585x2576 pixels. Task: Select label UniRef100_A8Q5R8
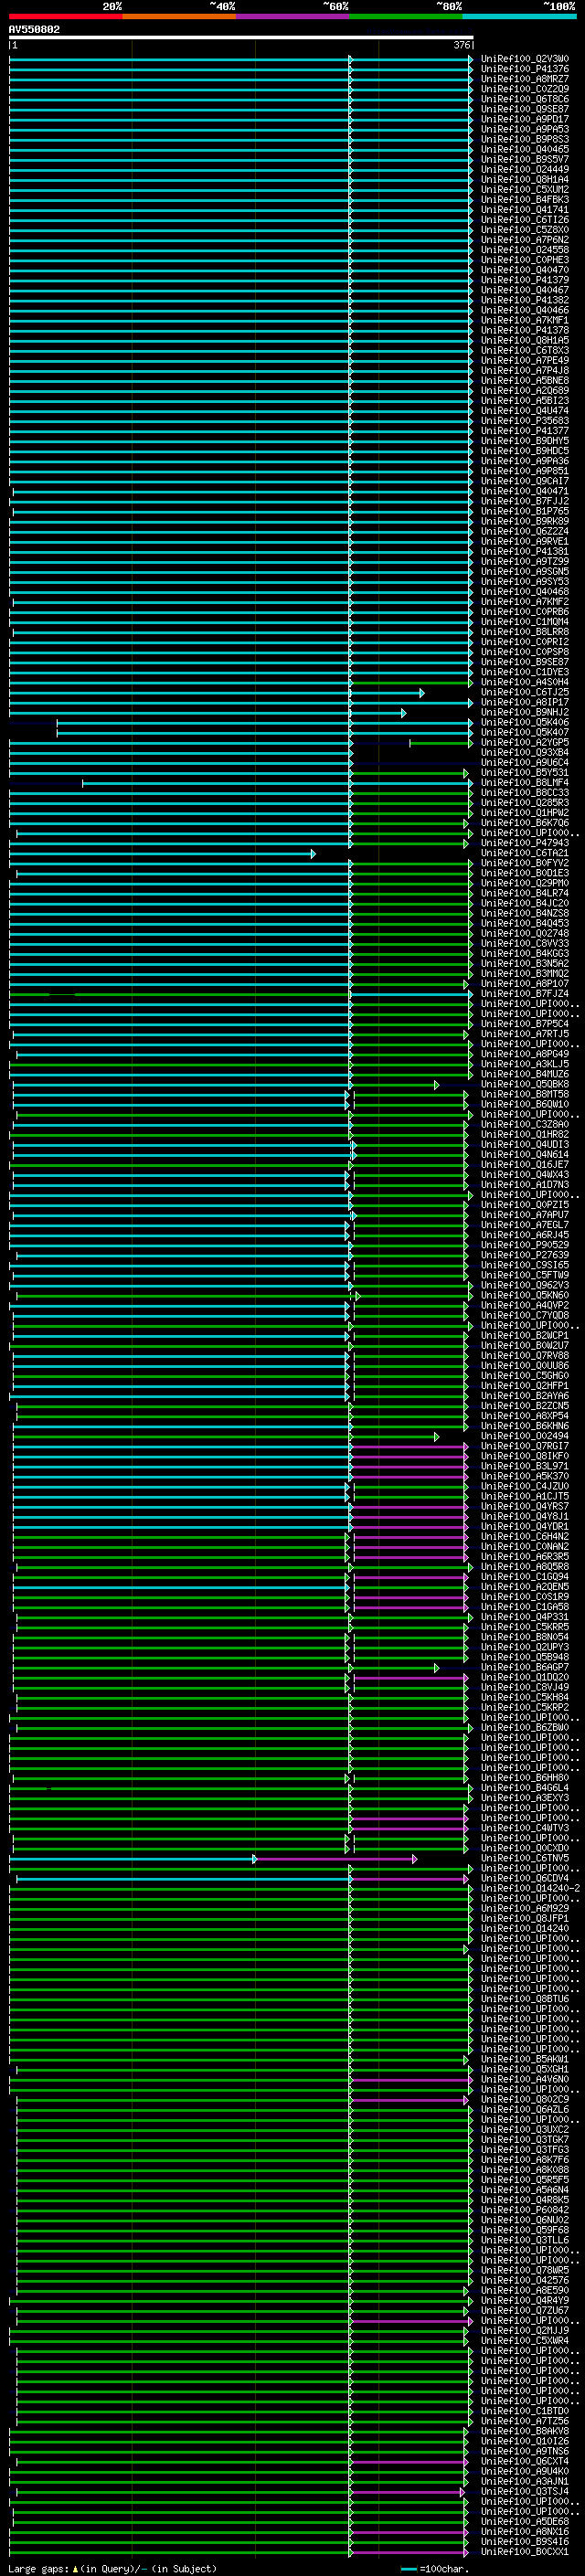(525, 1566)
